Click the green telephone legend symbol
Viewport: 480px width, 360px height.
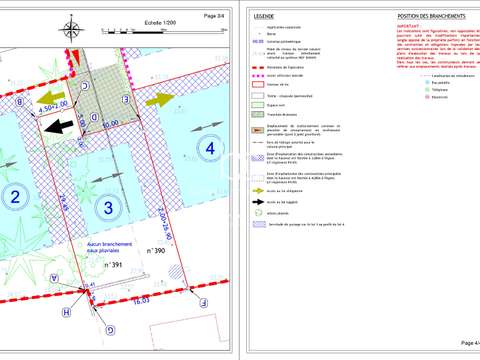427,90
